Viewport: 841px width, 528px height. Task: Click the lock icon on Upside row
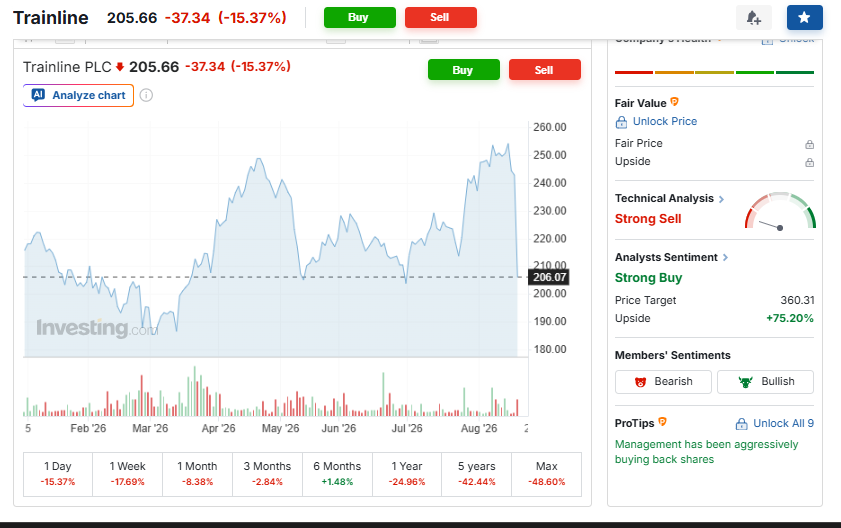[809, 163]
